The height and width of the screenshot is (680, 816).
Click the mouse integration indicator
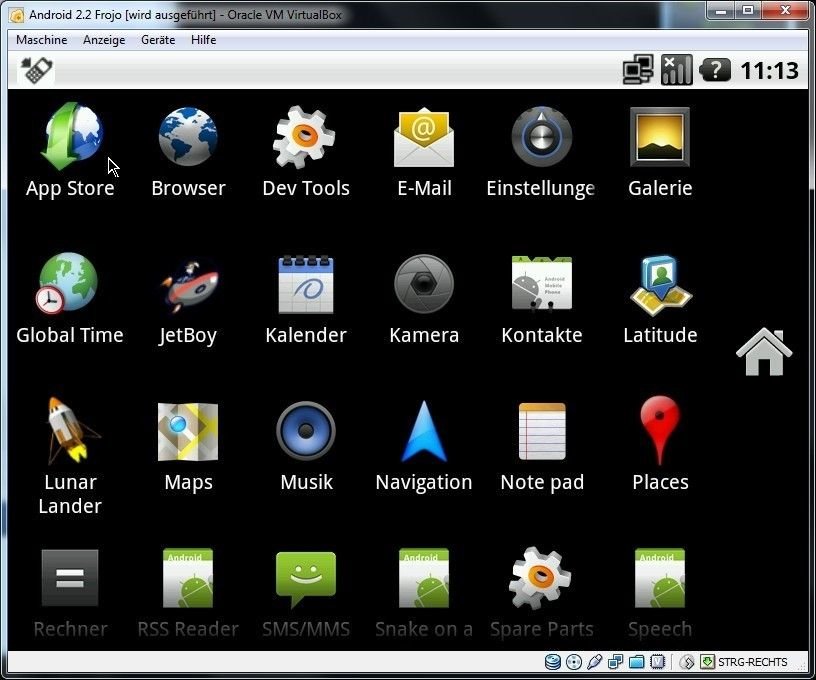tap(687, 662)
